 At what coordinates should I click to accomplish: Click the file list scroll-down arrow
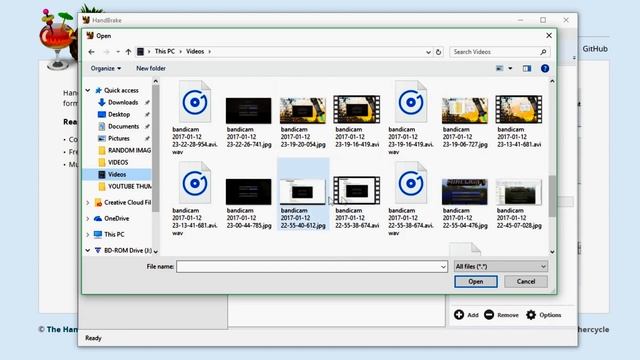click(552, 252)
